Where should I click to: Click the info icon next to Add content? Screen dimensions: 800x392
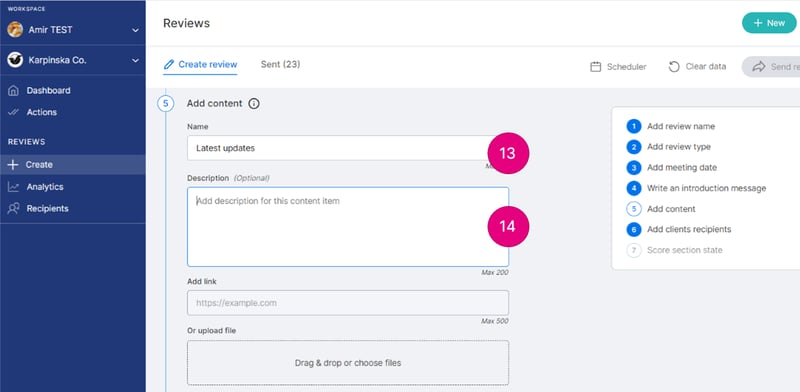254,104
